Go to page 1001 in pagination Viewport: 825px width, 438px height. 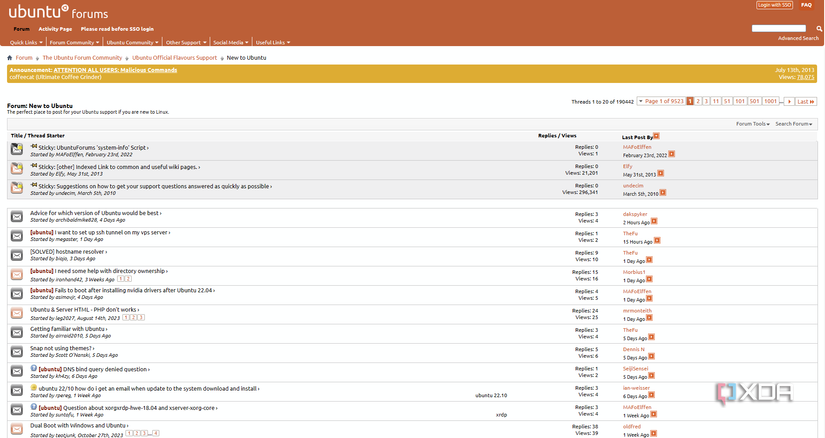pos(771,102)
